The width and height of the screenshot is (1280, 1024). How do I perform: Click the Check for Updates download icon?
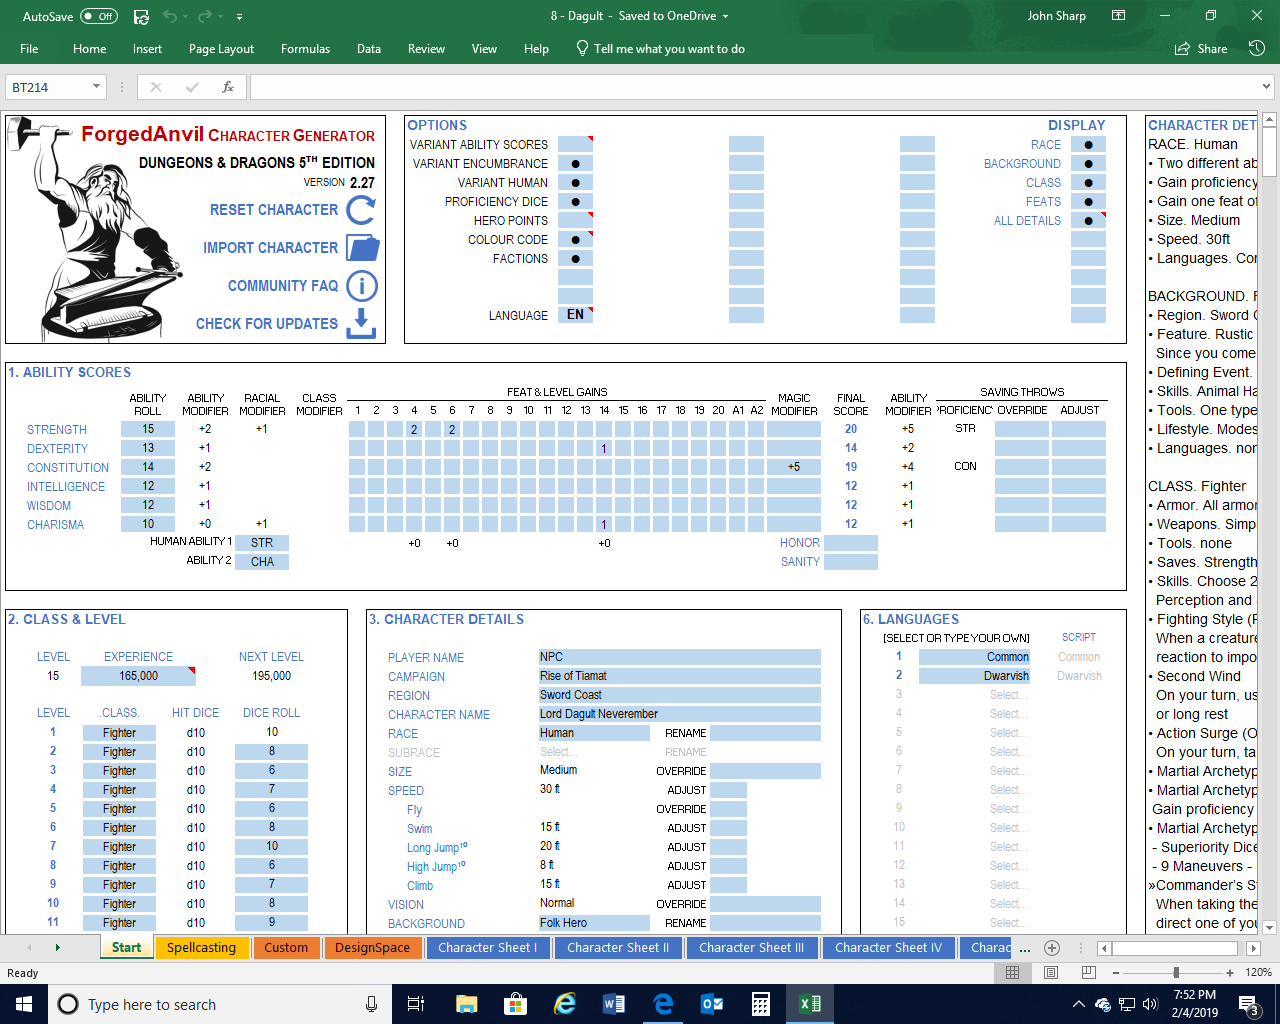coord(361,323)
